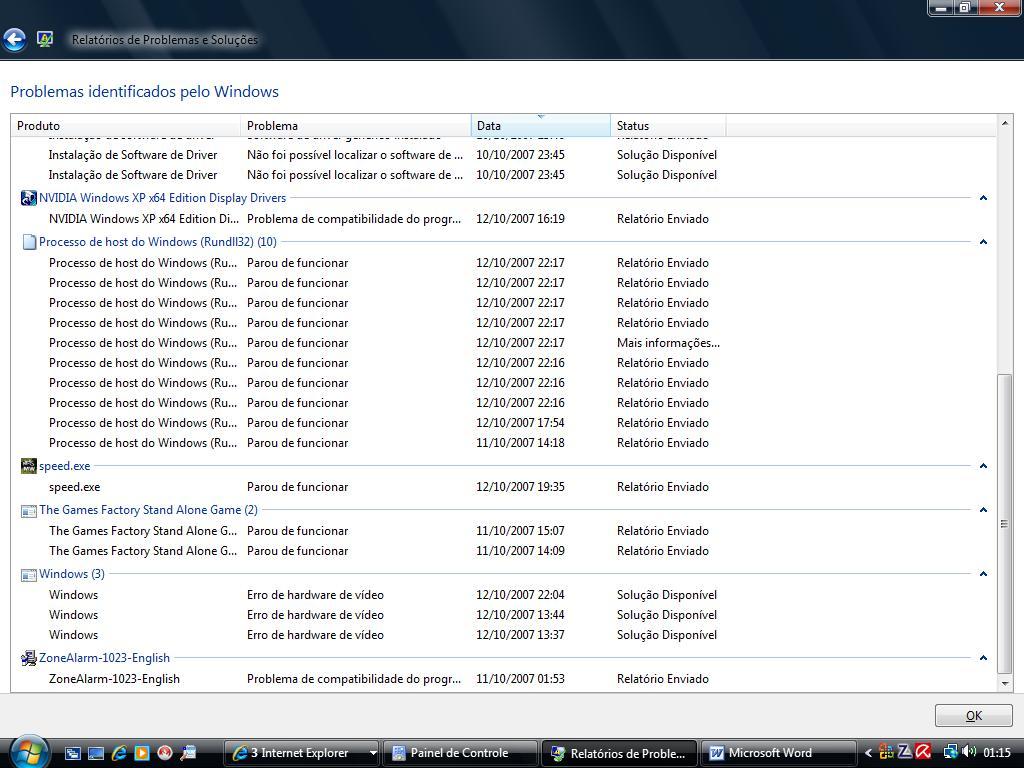Click the ZoneAlarm-1023-English group icon
Image resolution: width=1024 pixels, height=768 pixels.
29,658
